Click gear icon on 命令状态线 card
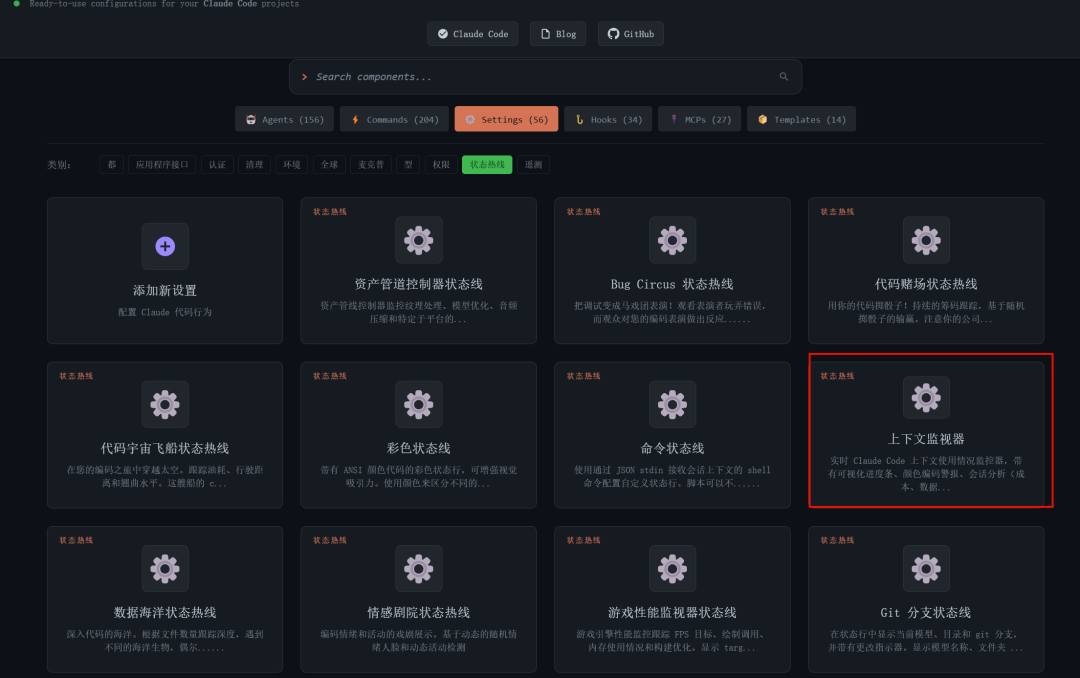This screenshot has width=1080, height=678. [x=672, y=404]
